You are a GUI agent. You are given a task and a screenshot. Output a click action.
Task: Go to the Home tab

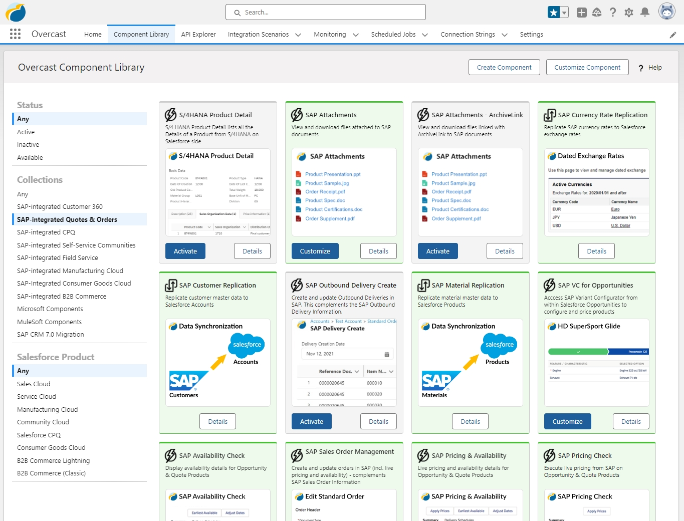click(92, 34)
